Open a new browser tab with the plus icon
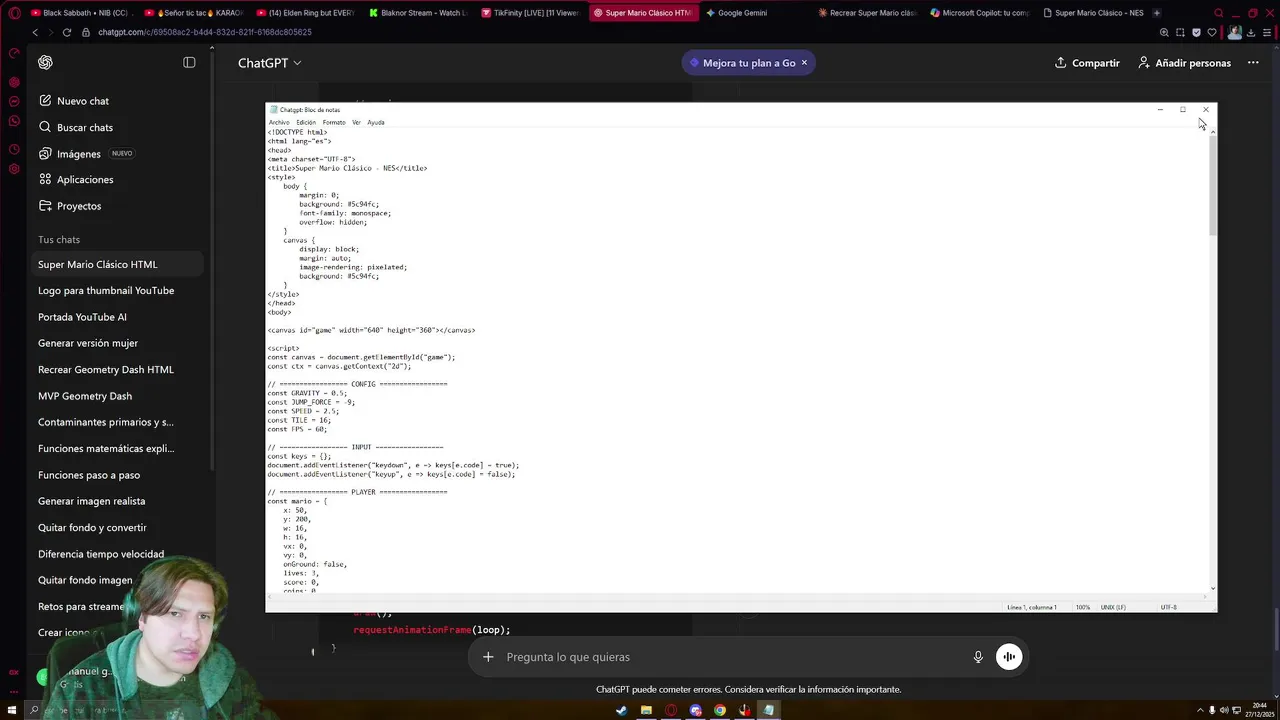The height and width of the screenshot is (720, 1280). tap(1156, 13)
